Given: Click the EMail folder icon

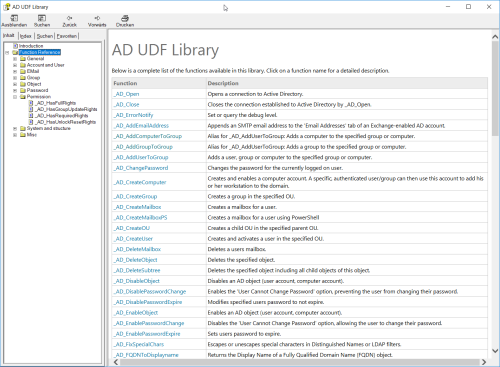Looking at the screenshot, I should pos(23,71).
